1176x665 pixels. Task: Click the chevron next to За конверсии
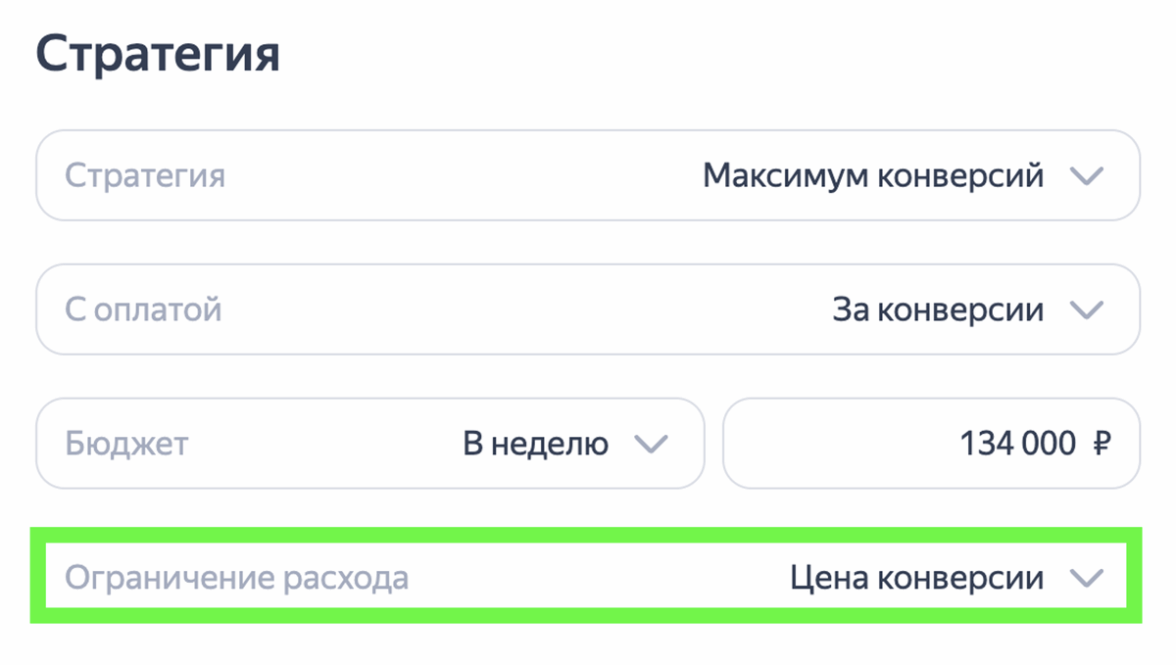coord(1086,310)
